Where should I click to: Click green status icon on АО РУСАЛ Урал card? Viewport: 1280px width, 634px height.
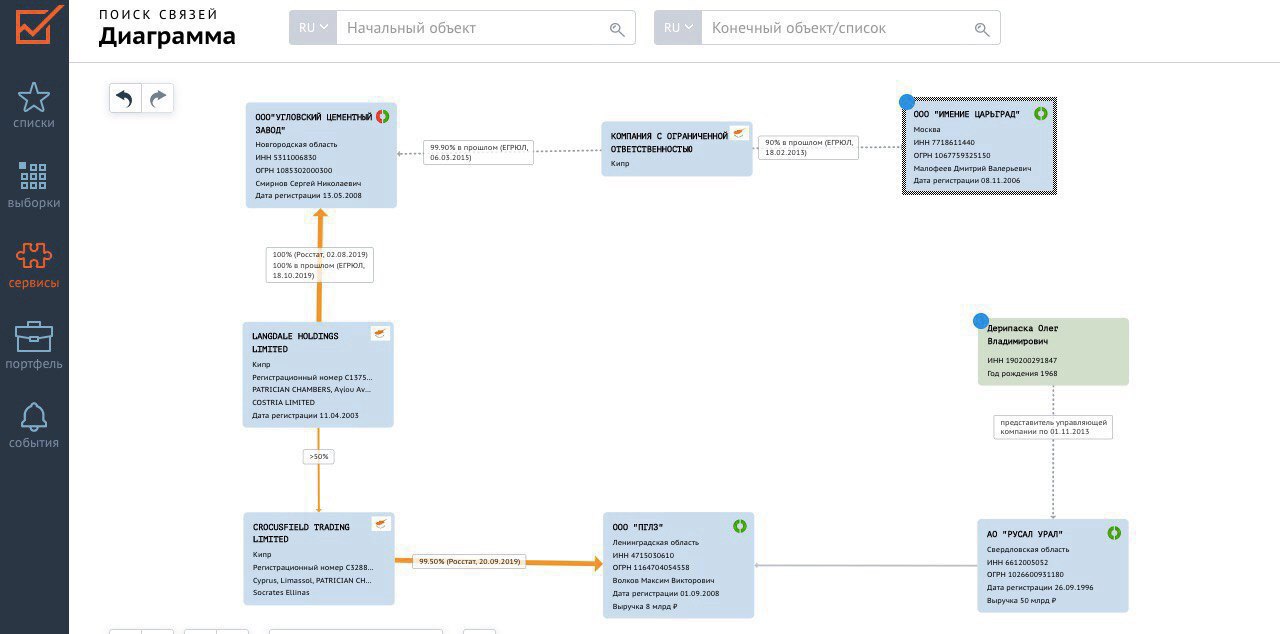(x=1113, y=533)
